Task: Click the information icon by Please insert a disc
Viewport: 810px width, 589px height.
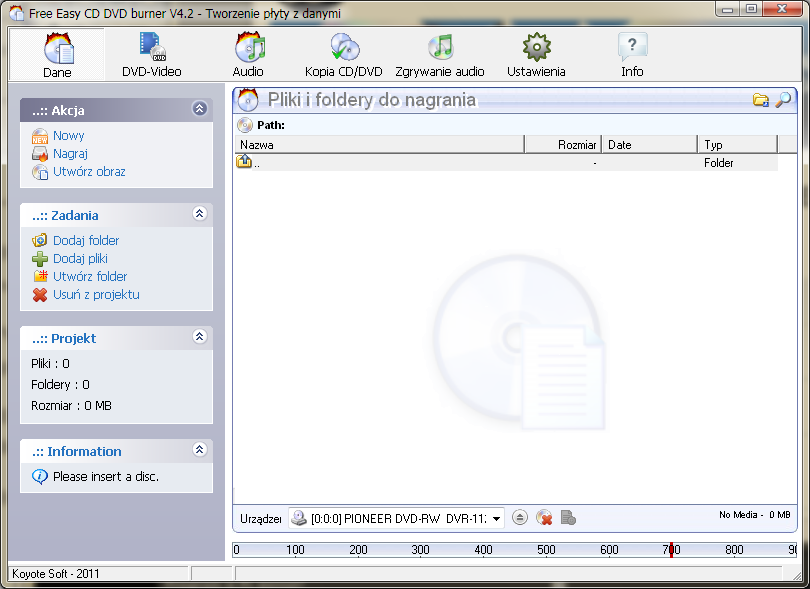Action: pyautogui.click(x=40, y=476)
